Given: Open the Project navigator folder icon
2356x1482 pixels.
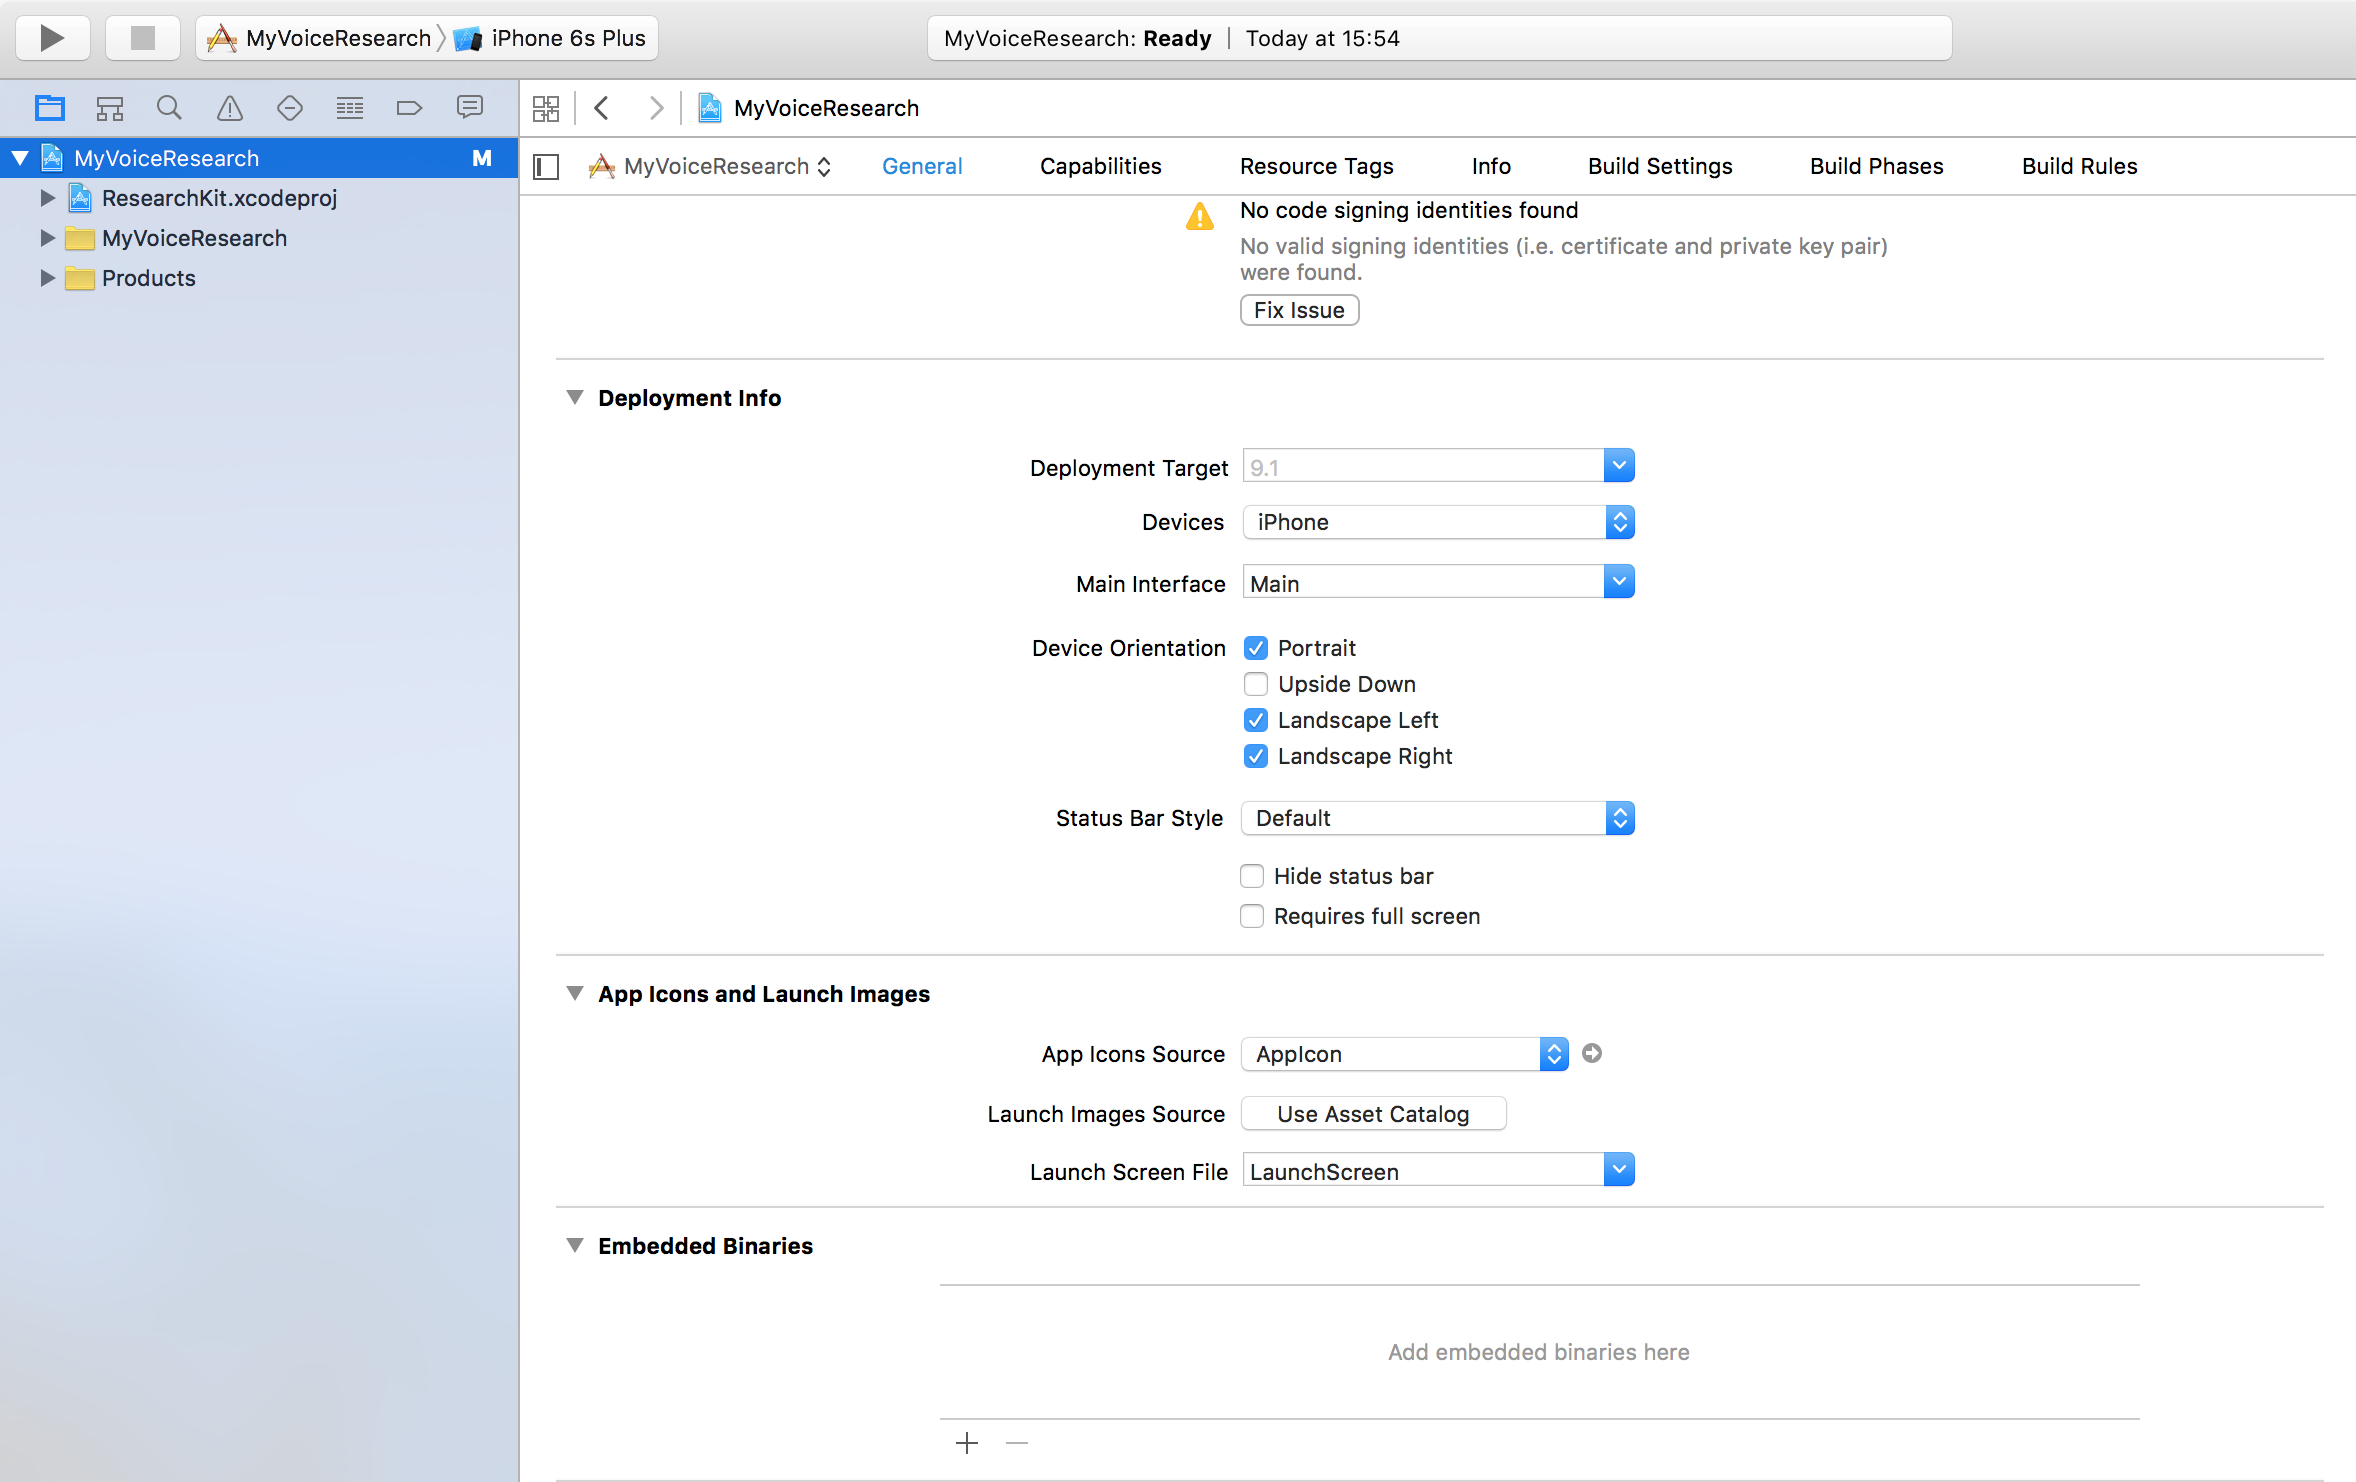Looking at the screenshot, I should coord(50,108).
